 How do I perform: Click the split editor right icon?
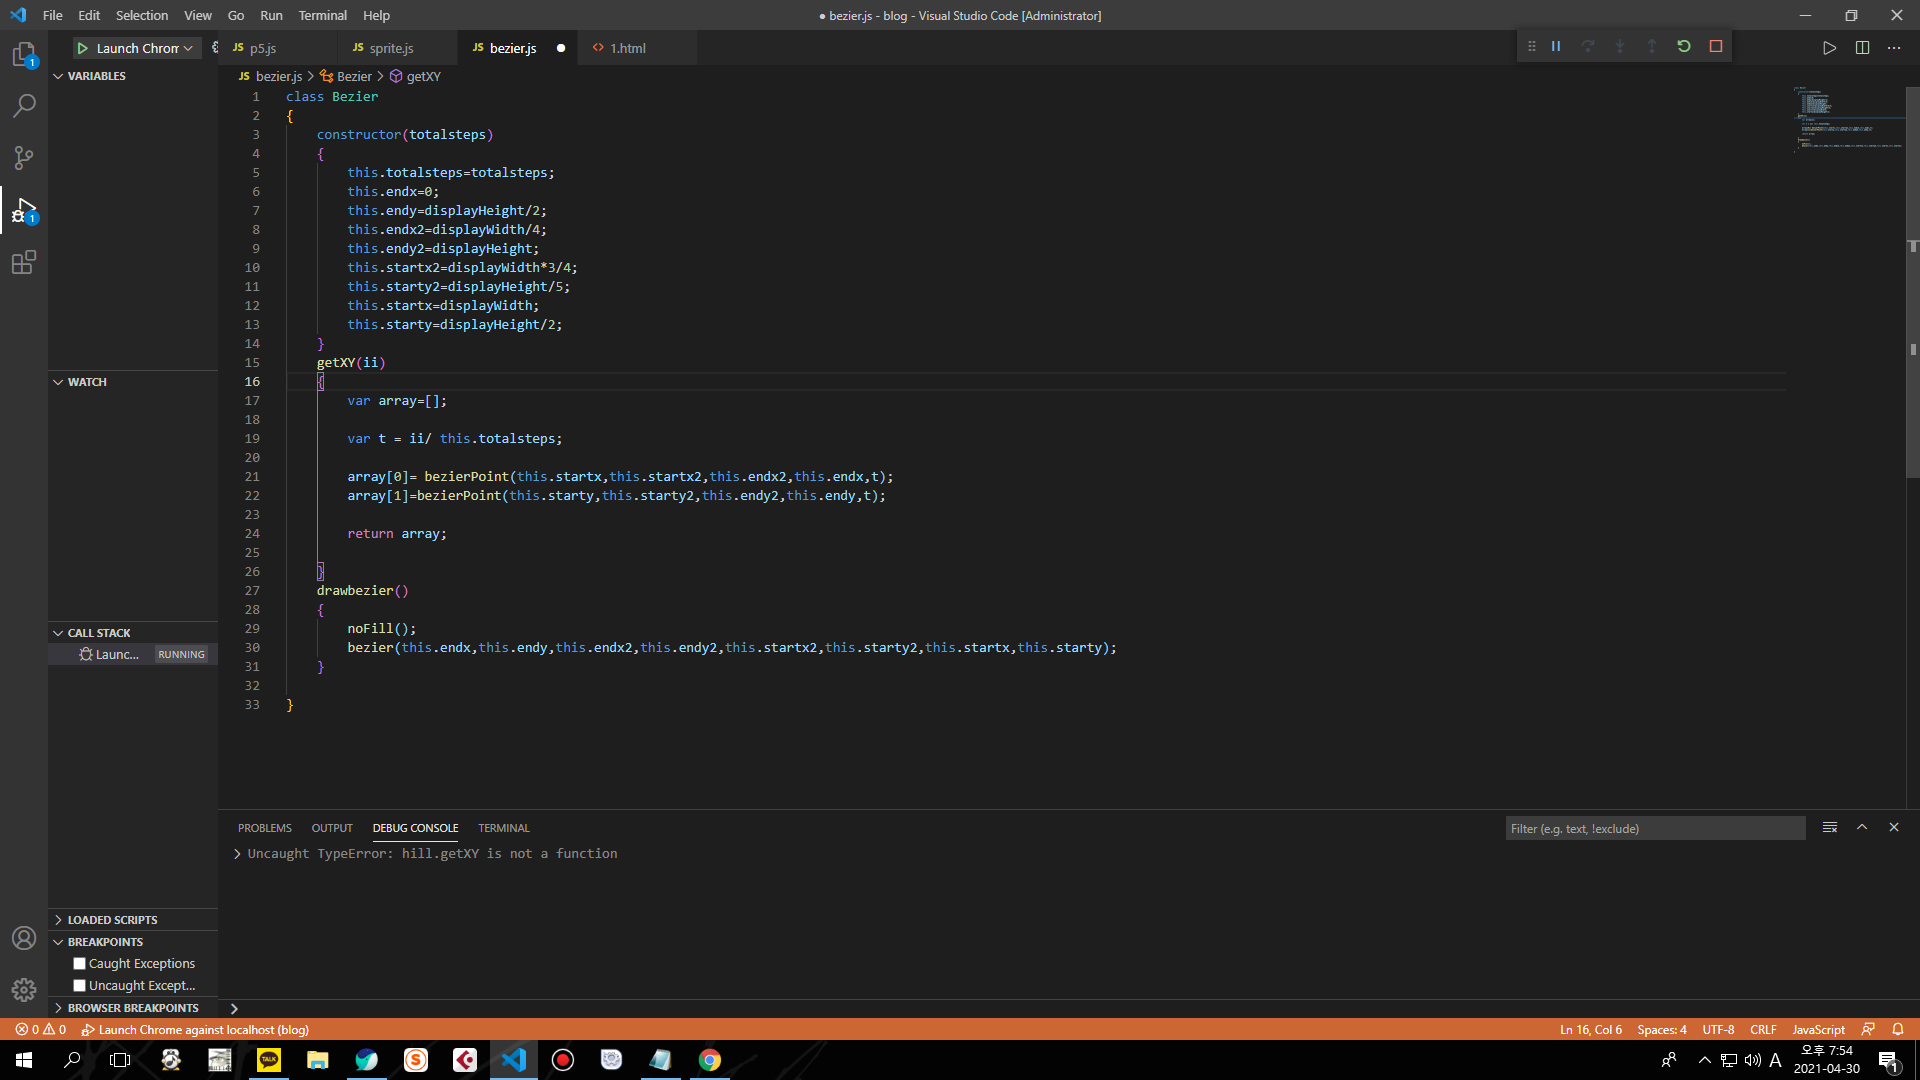[x=1862, y=48]
